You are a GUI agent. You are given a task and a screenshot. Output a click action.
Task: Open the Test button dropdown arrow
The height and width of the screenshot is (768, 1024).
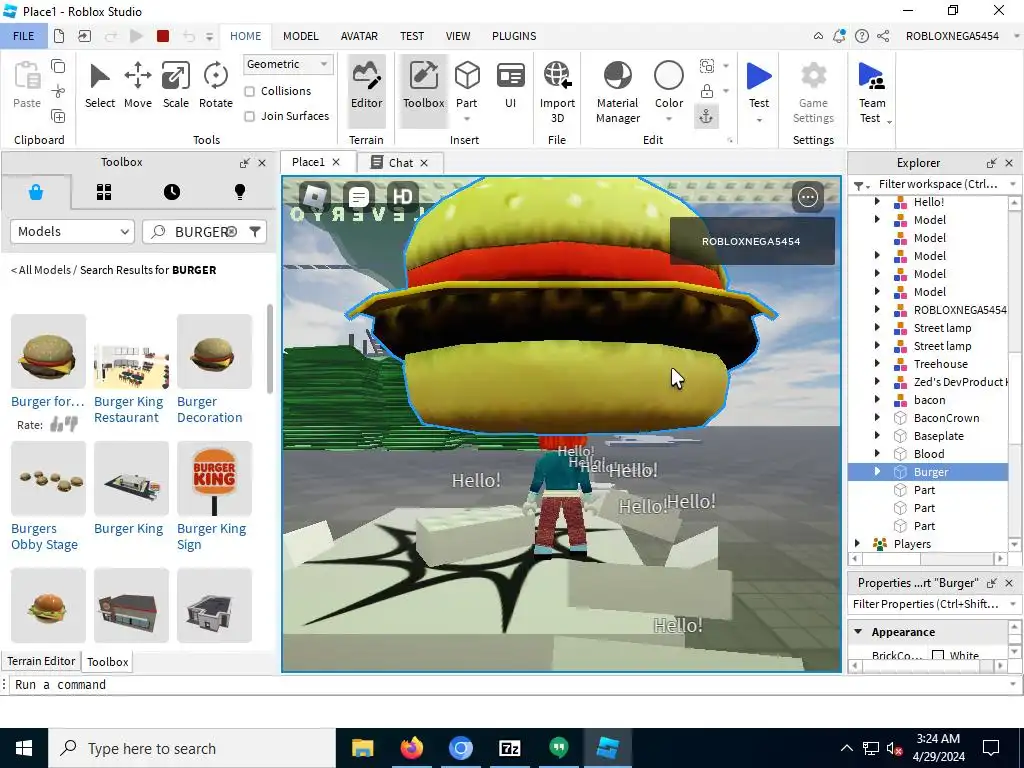point(759,120)
